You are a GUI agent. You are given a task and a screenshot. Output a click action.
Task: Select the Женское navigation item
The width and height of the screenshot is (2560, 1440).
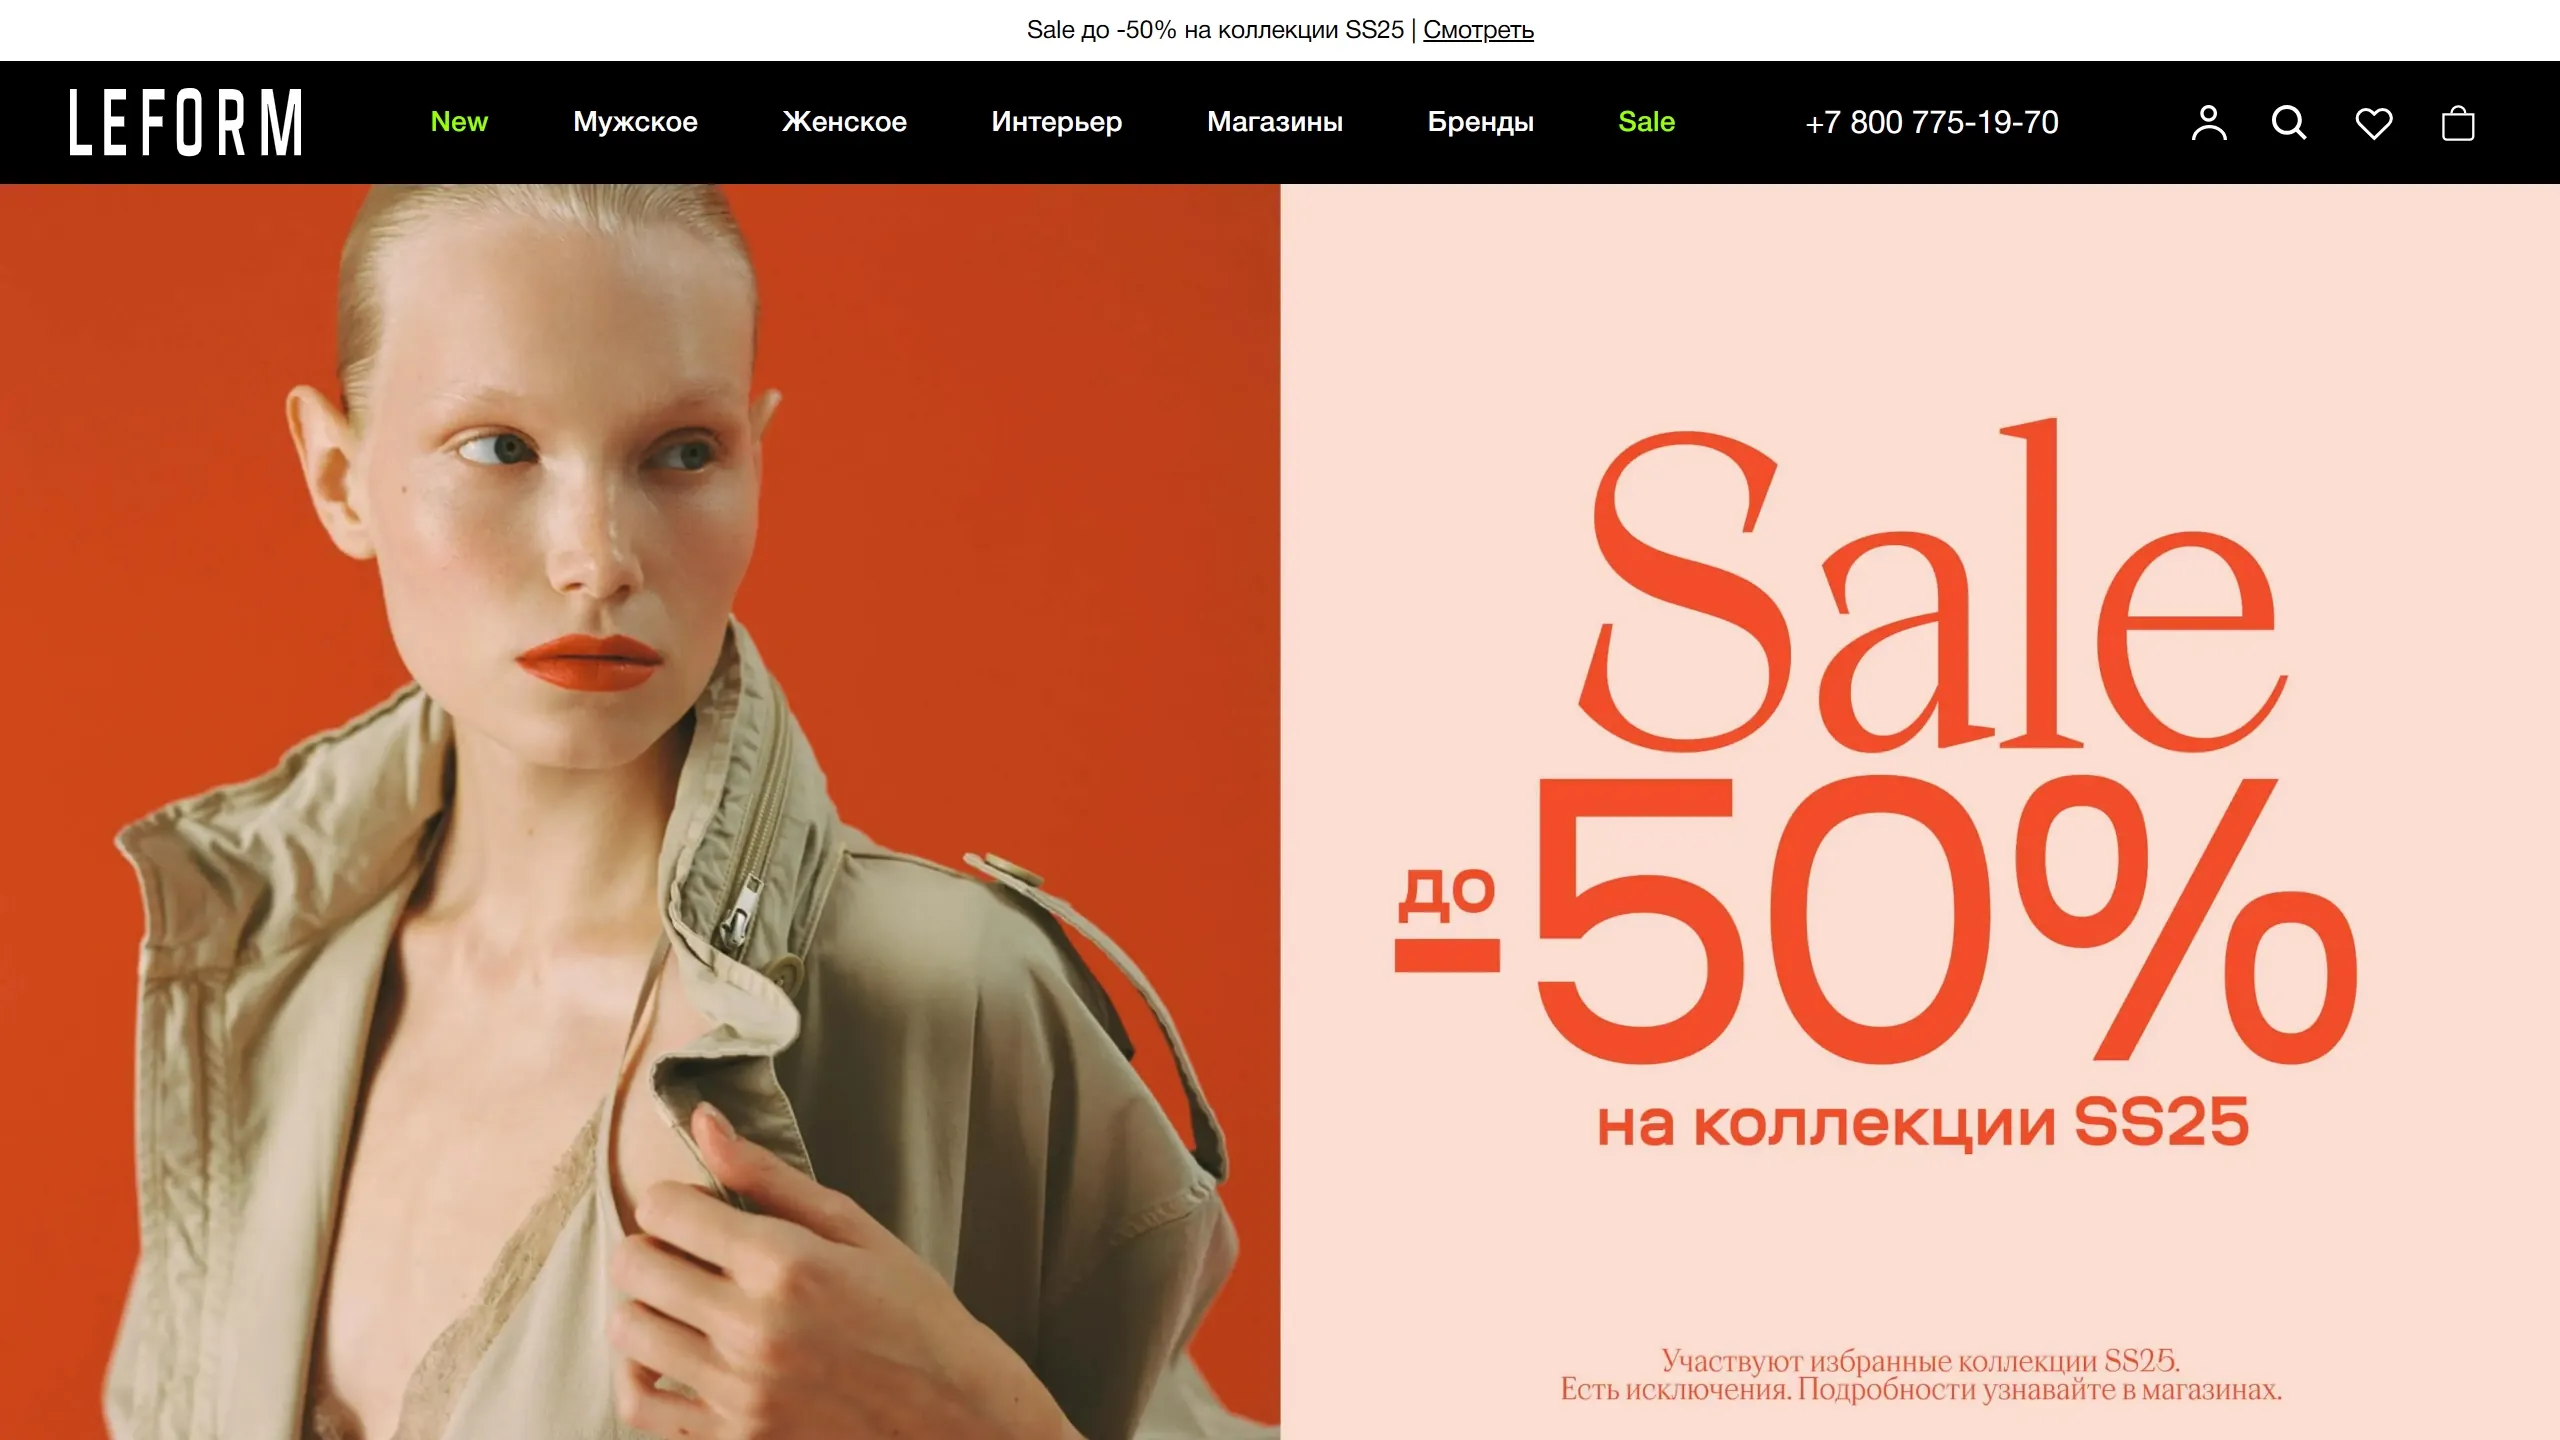[x=844, y=122]
